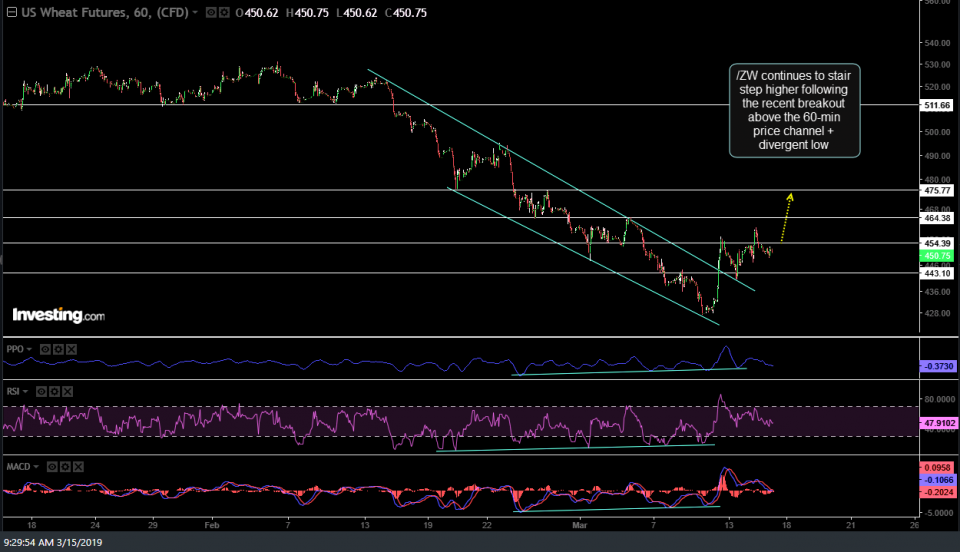This screenshot has width=960, height=552.
Task: Click the 511.66 horizontal line price label
Action: (936, 104)
